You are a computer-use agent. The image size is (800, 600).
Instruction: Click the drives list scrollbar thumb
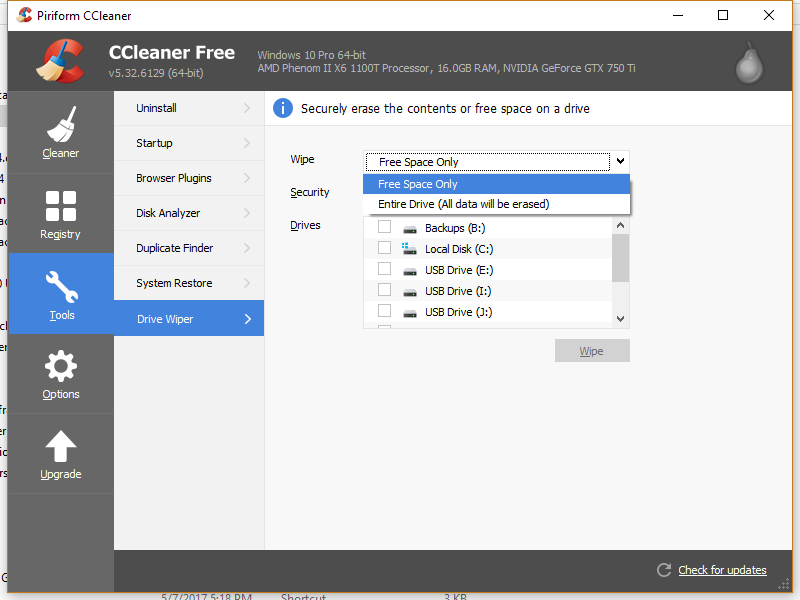[620, 258]
